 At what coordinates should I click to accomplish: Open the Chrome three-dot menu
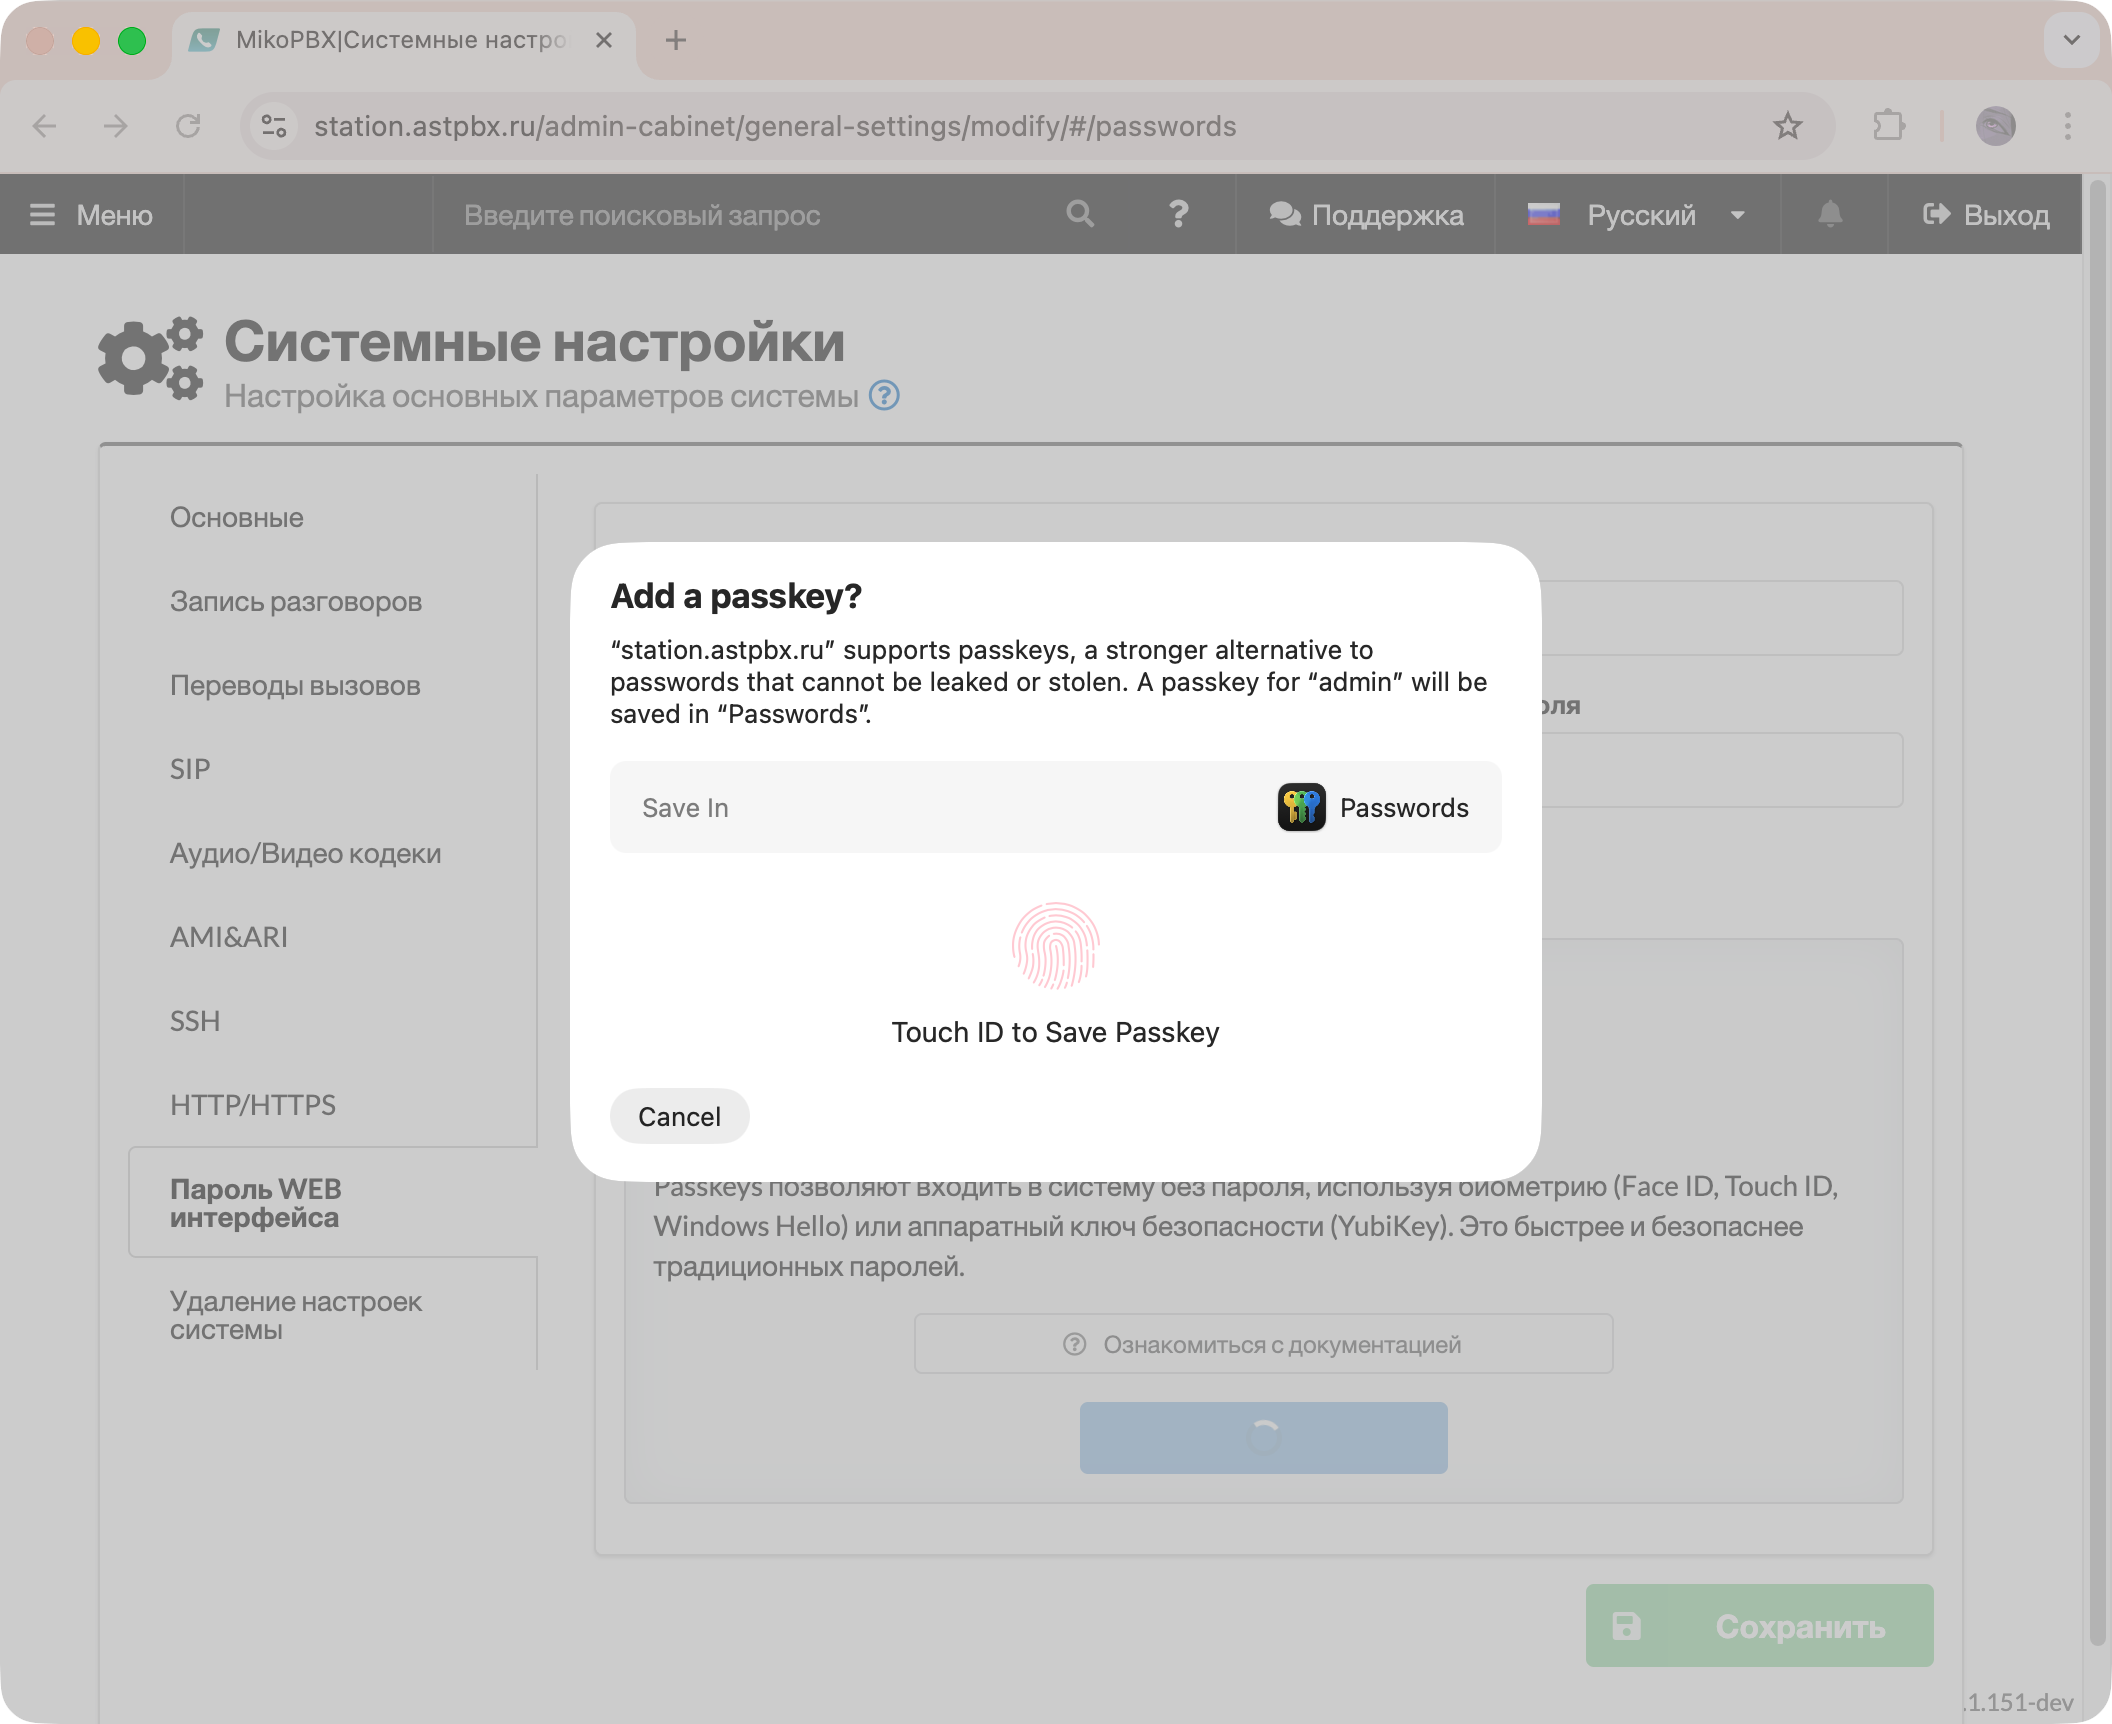(x=2067, y=126)
